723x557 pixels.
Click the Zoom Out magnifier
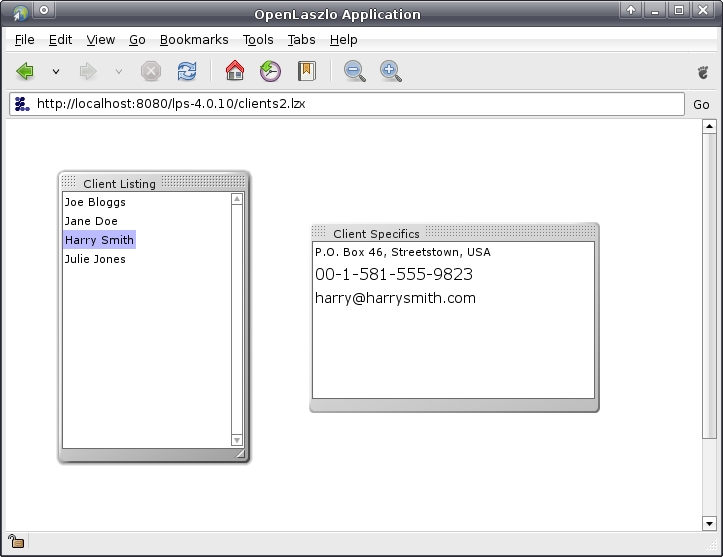(x=354, y=71)
